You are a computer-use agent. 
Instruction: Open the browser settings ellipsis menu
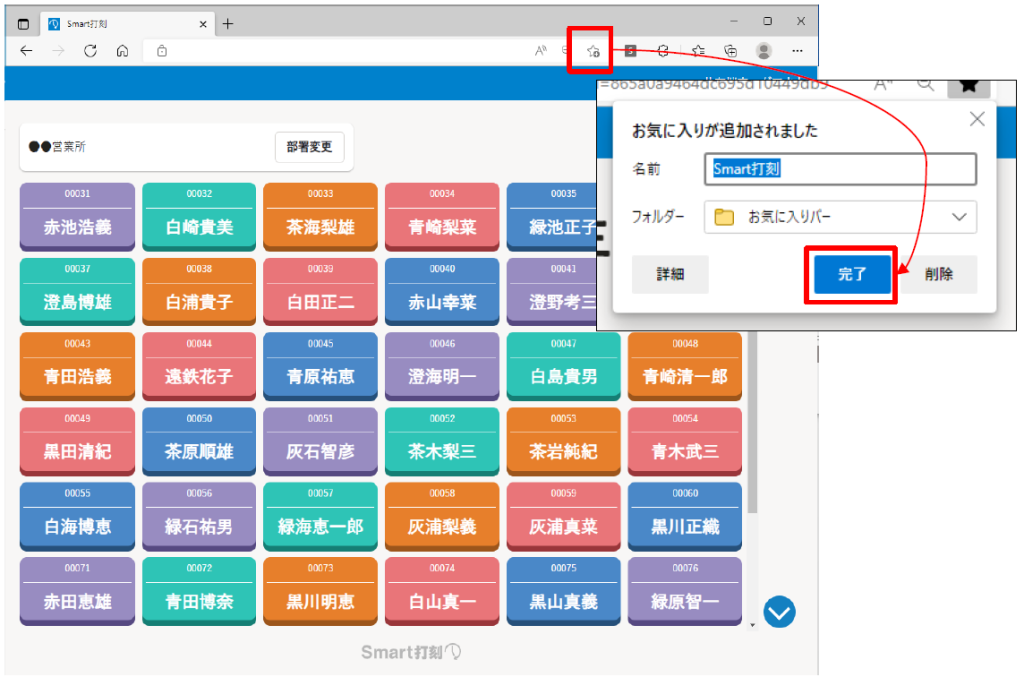point(797,51)
